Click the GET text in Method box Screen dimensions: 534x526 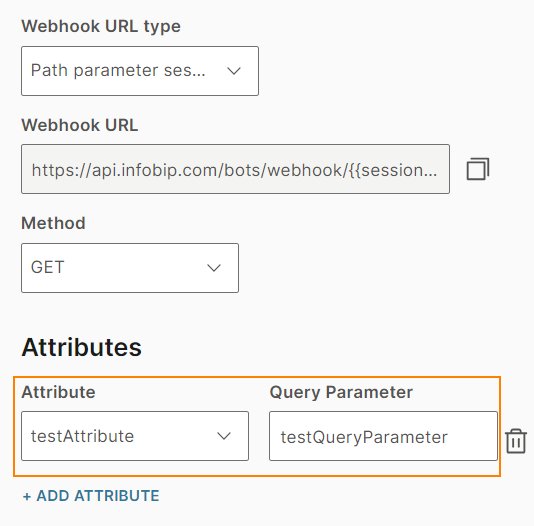pos(47,267)
